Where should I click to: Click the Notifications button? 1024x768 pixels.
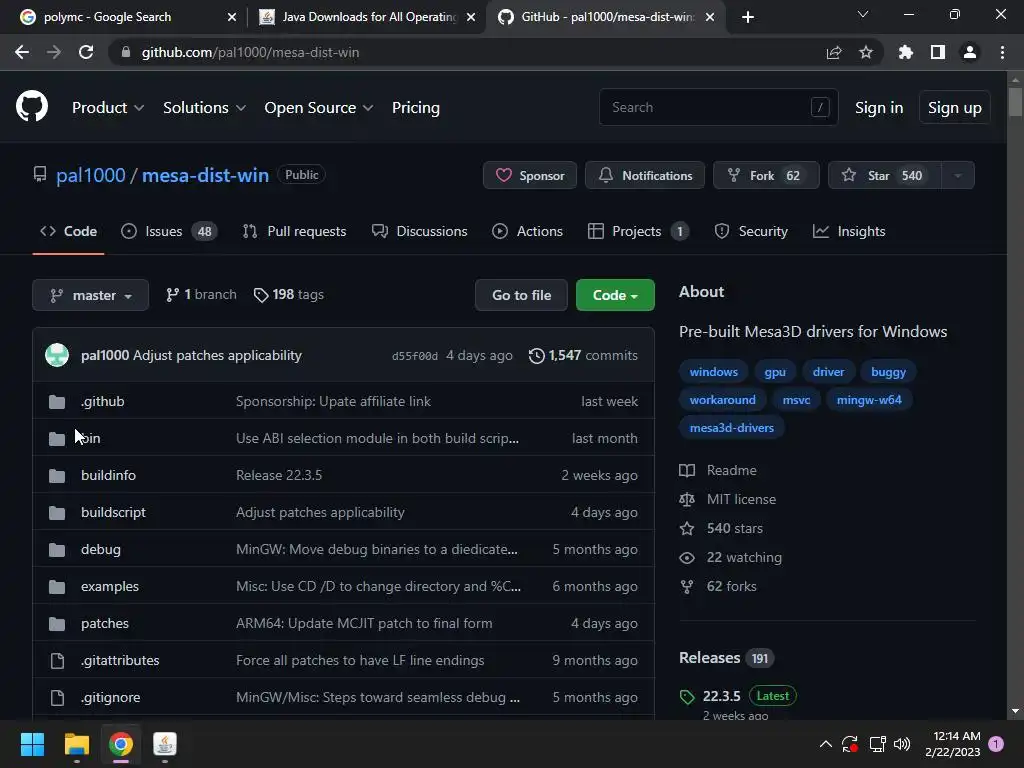(x=645, y=176)
